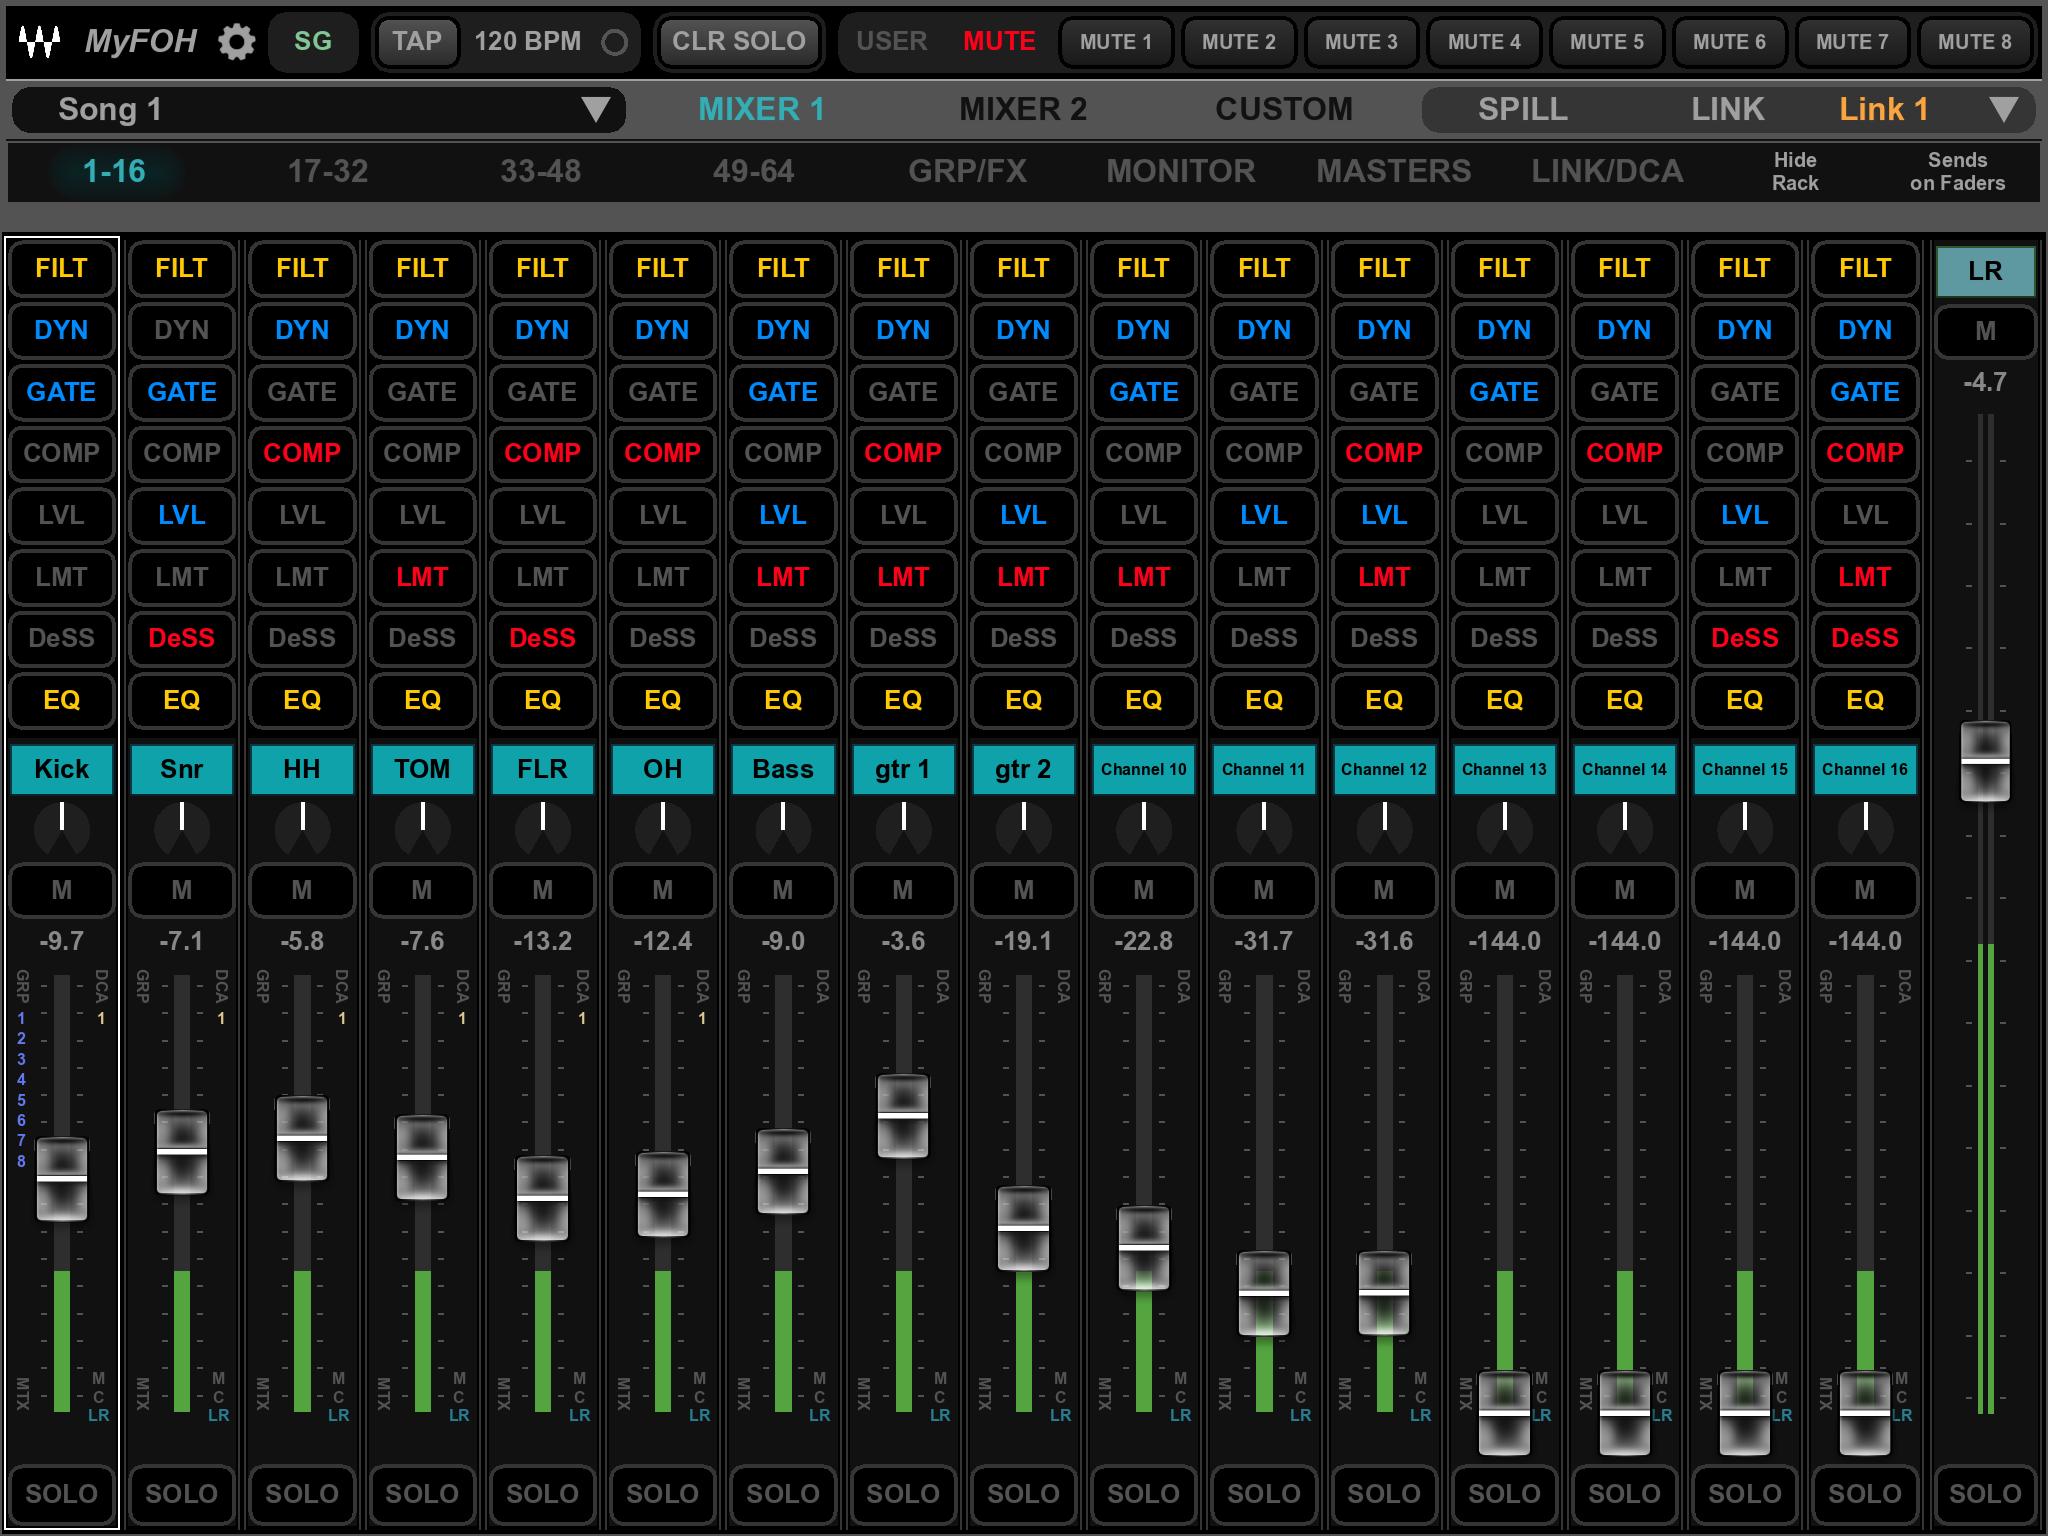This screenshot has height=1536, width=2048.
Task: Open EQ on the OH channel
Action: click(x=662, y=700)
